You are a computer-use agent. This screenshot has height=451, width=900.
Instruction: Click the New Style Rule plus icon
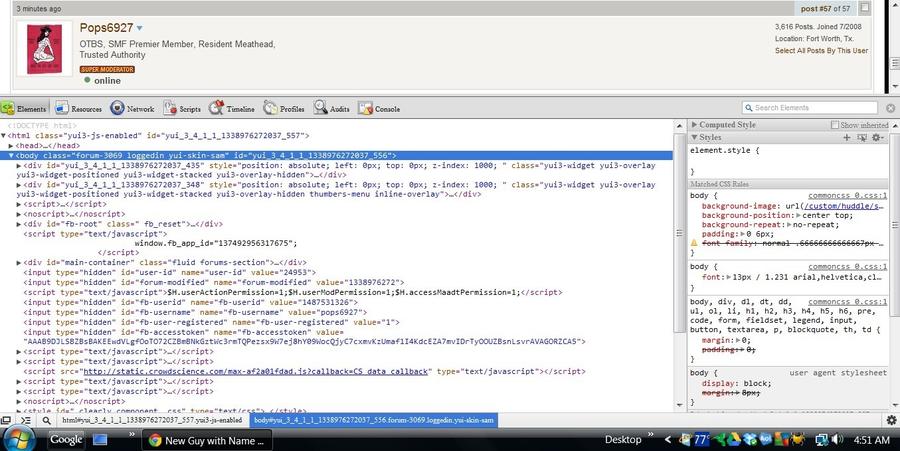[847, 137]
